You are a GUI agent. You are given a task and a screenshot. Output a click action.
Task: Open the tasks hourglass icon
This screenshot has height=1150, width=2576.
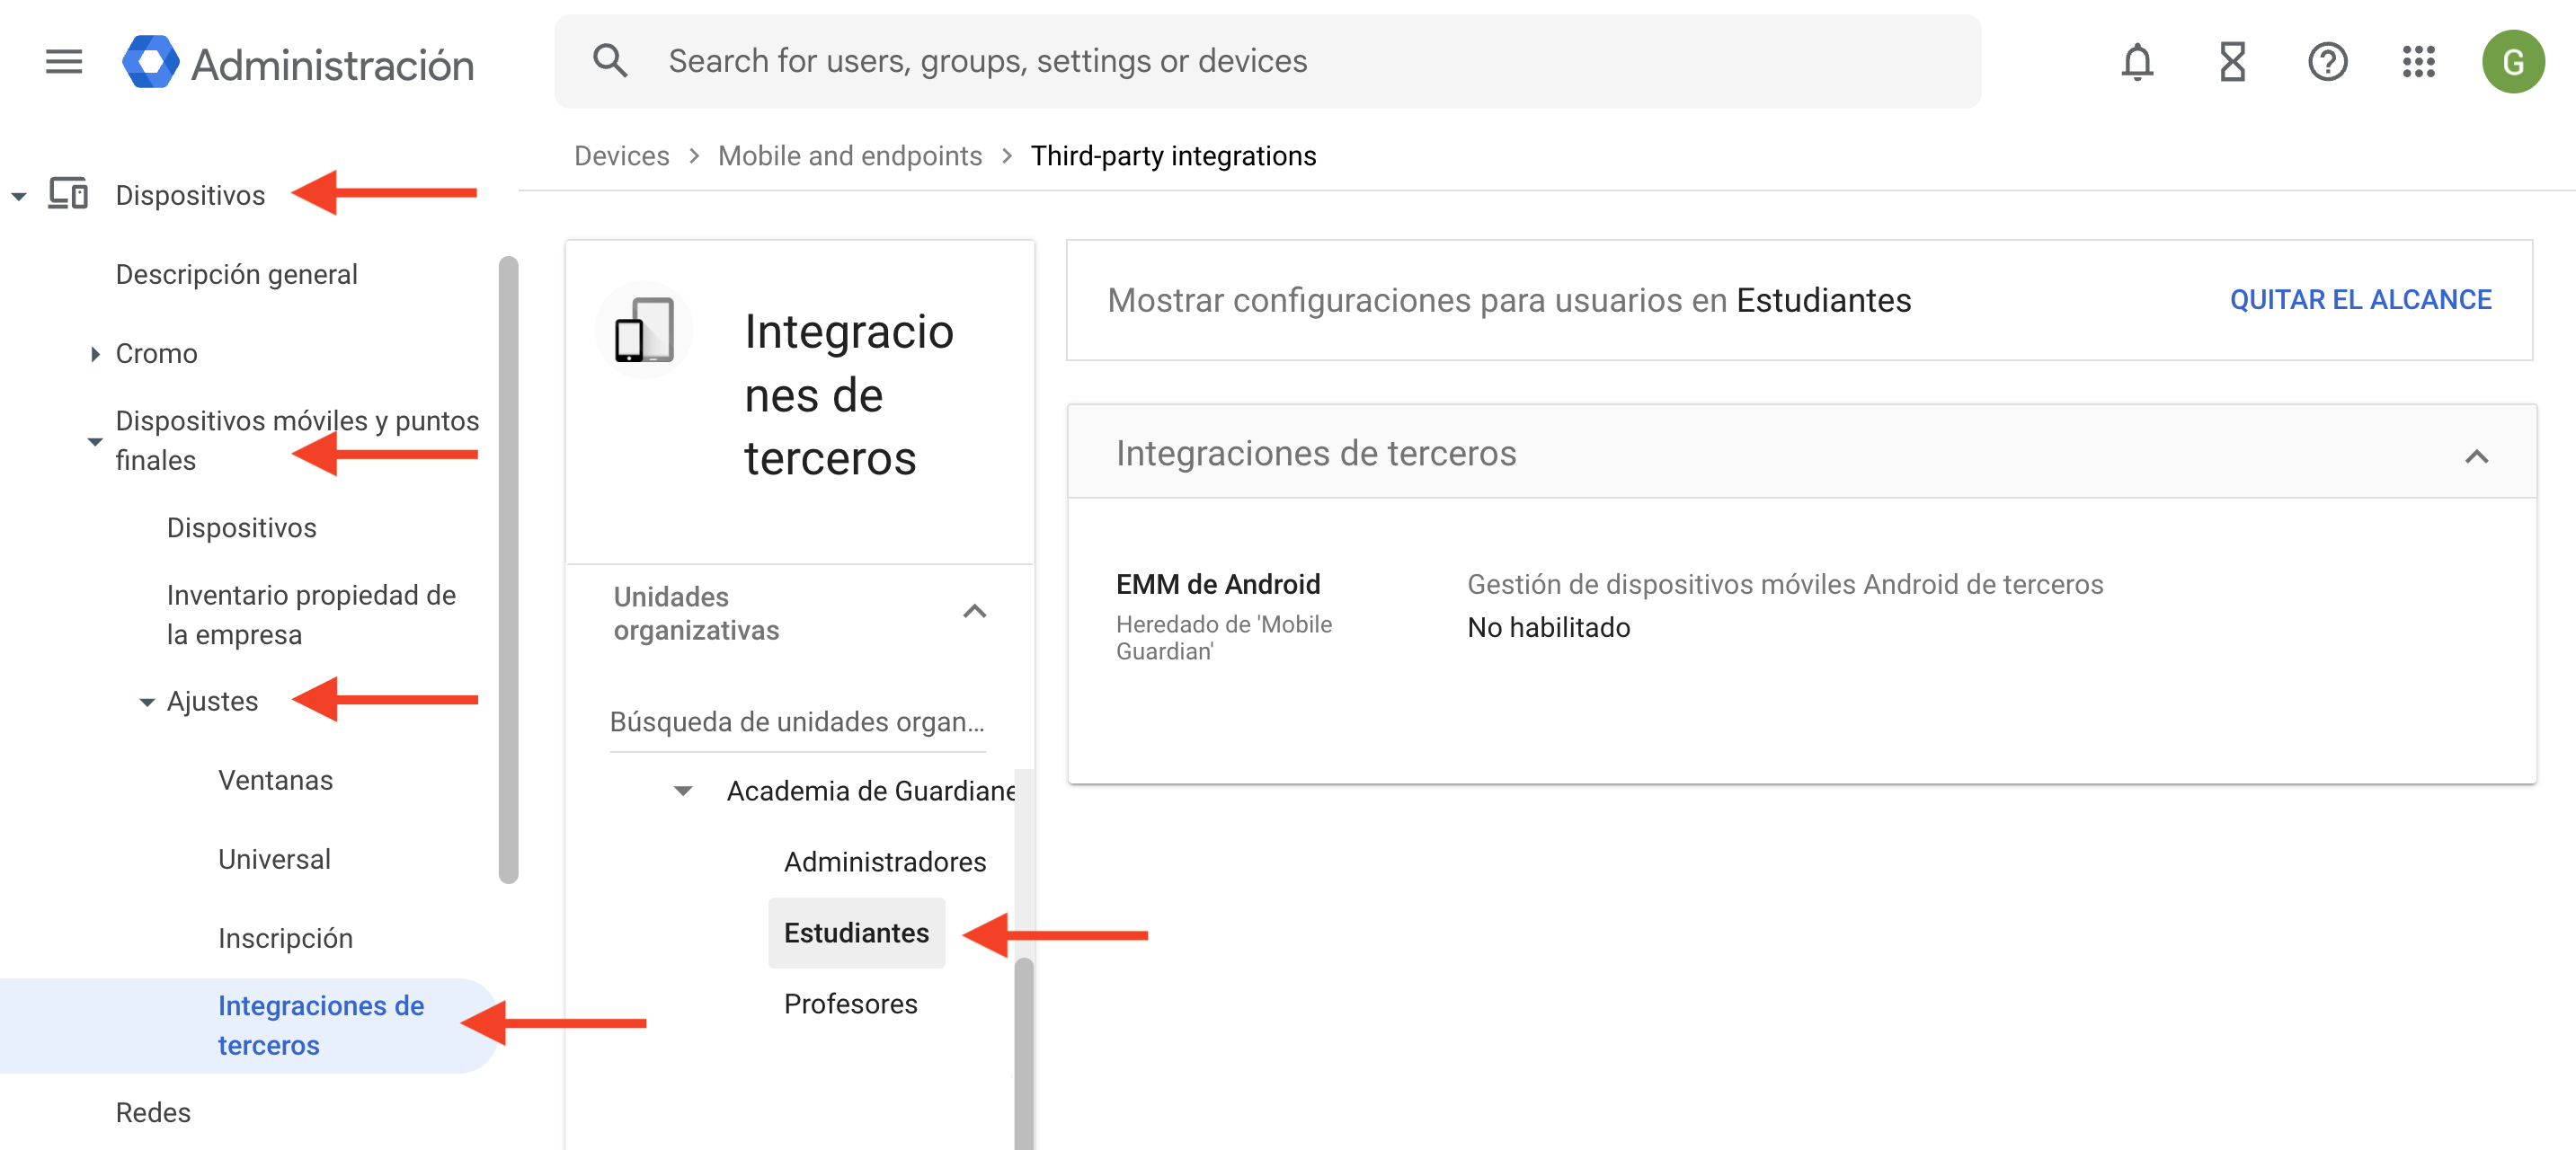click(2232, 62)
